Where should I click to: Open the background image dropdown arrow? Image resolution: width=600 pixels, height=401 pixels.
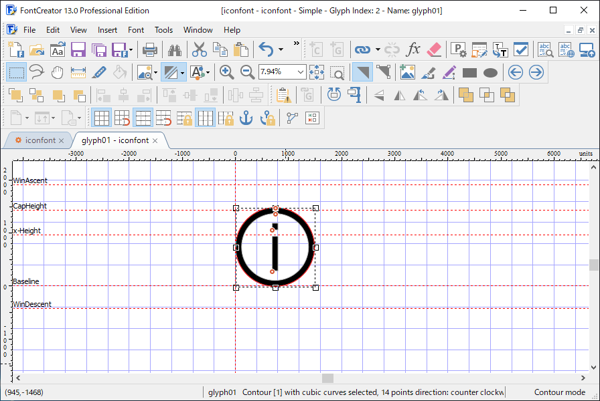tap(155, 72)
